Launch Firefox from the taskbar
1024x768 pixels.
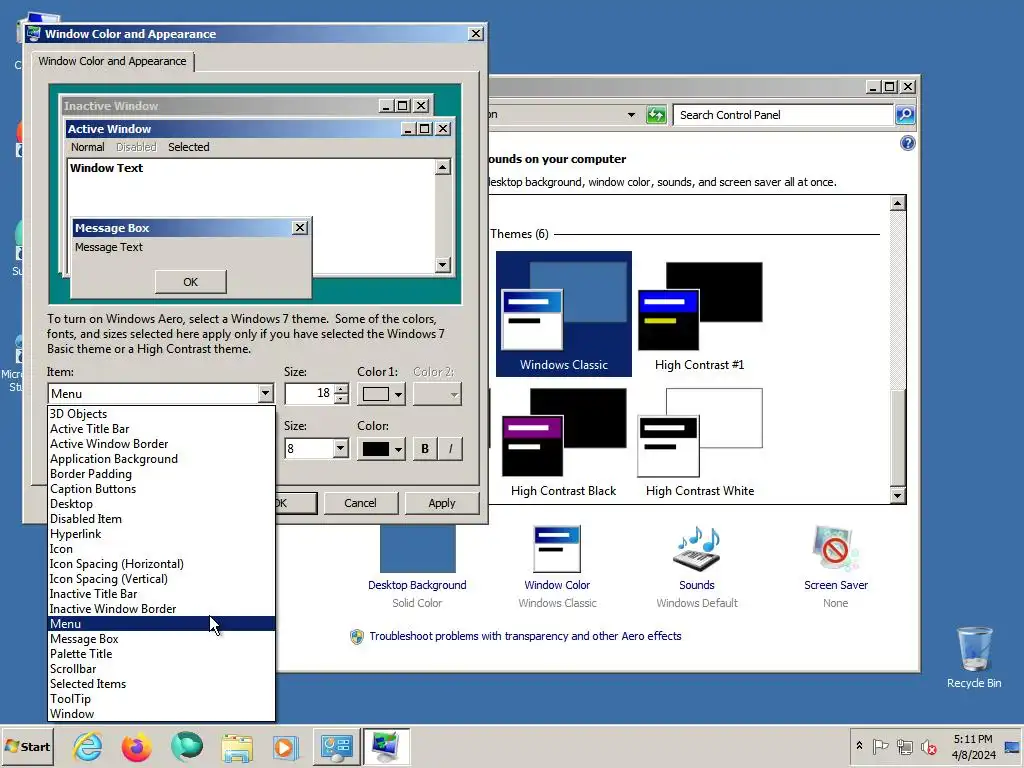pyautogui.click(x=136, y=746)
